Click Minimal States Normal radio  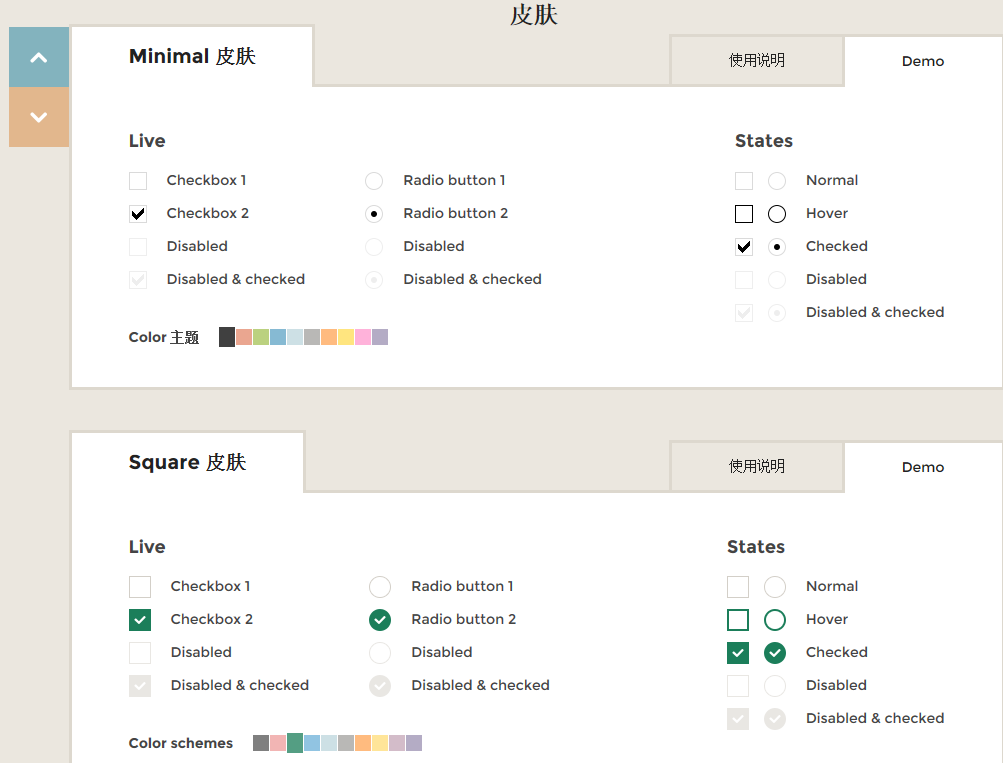point(777,180)
